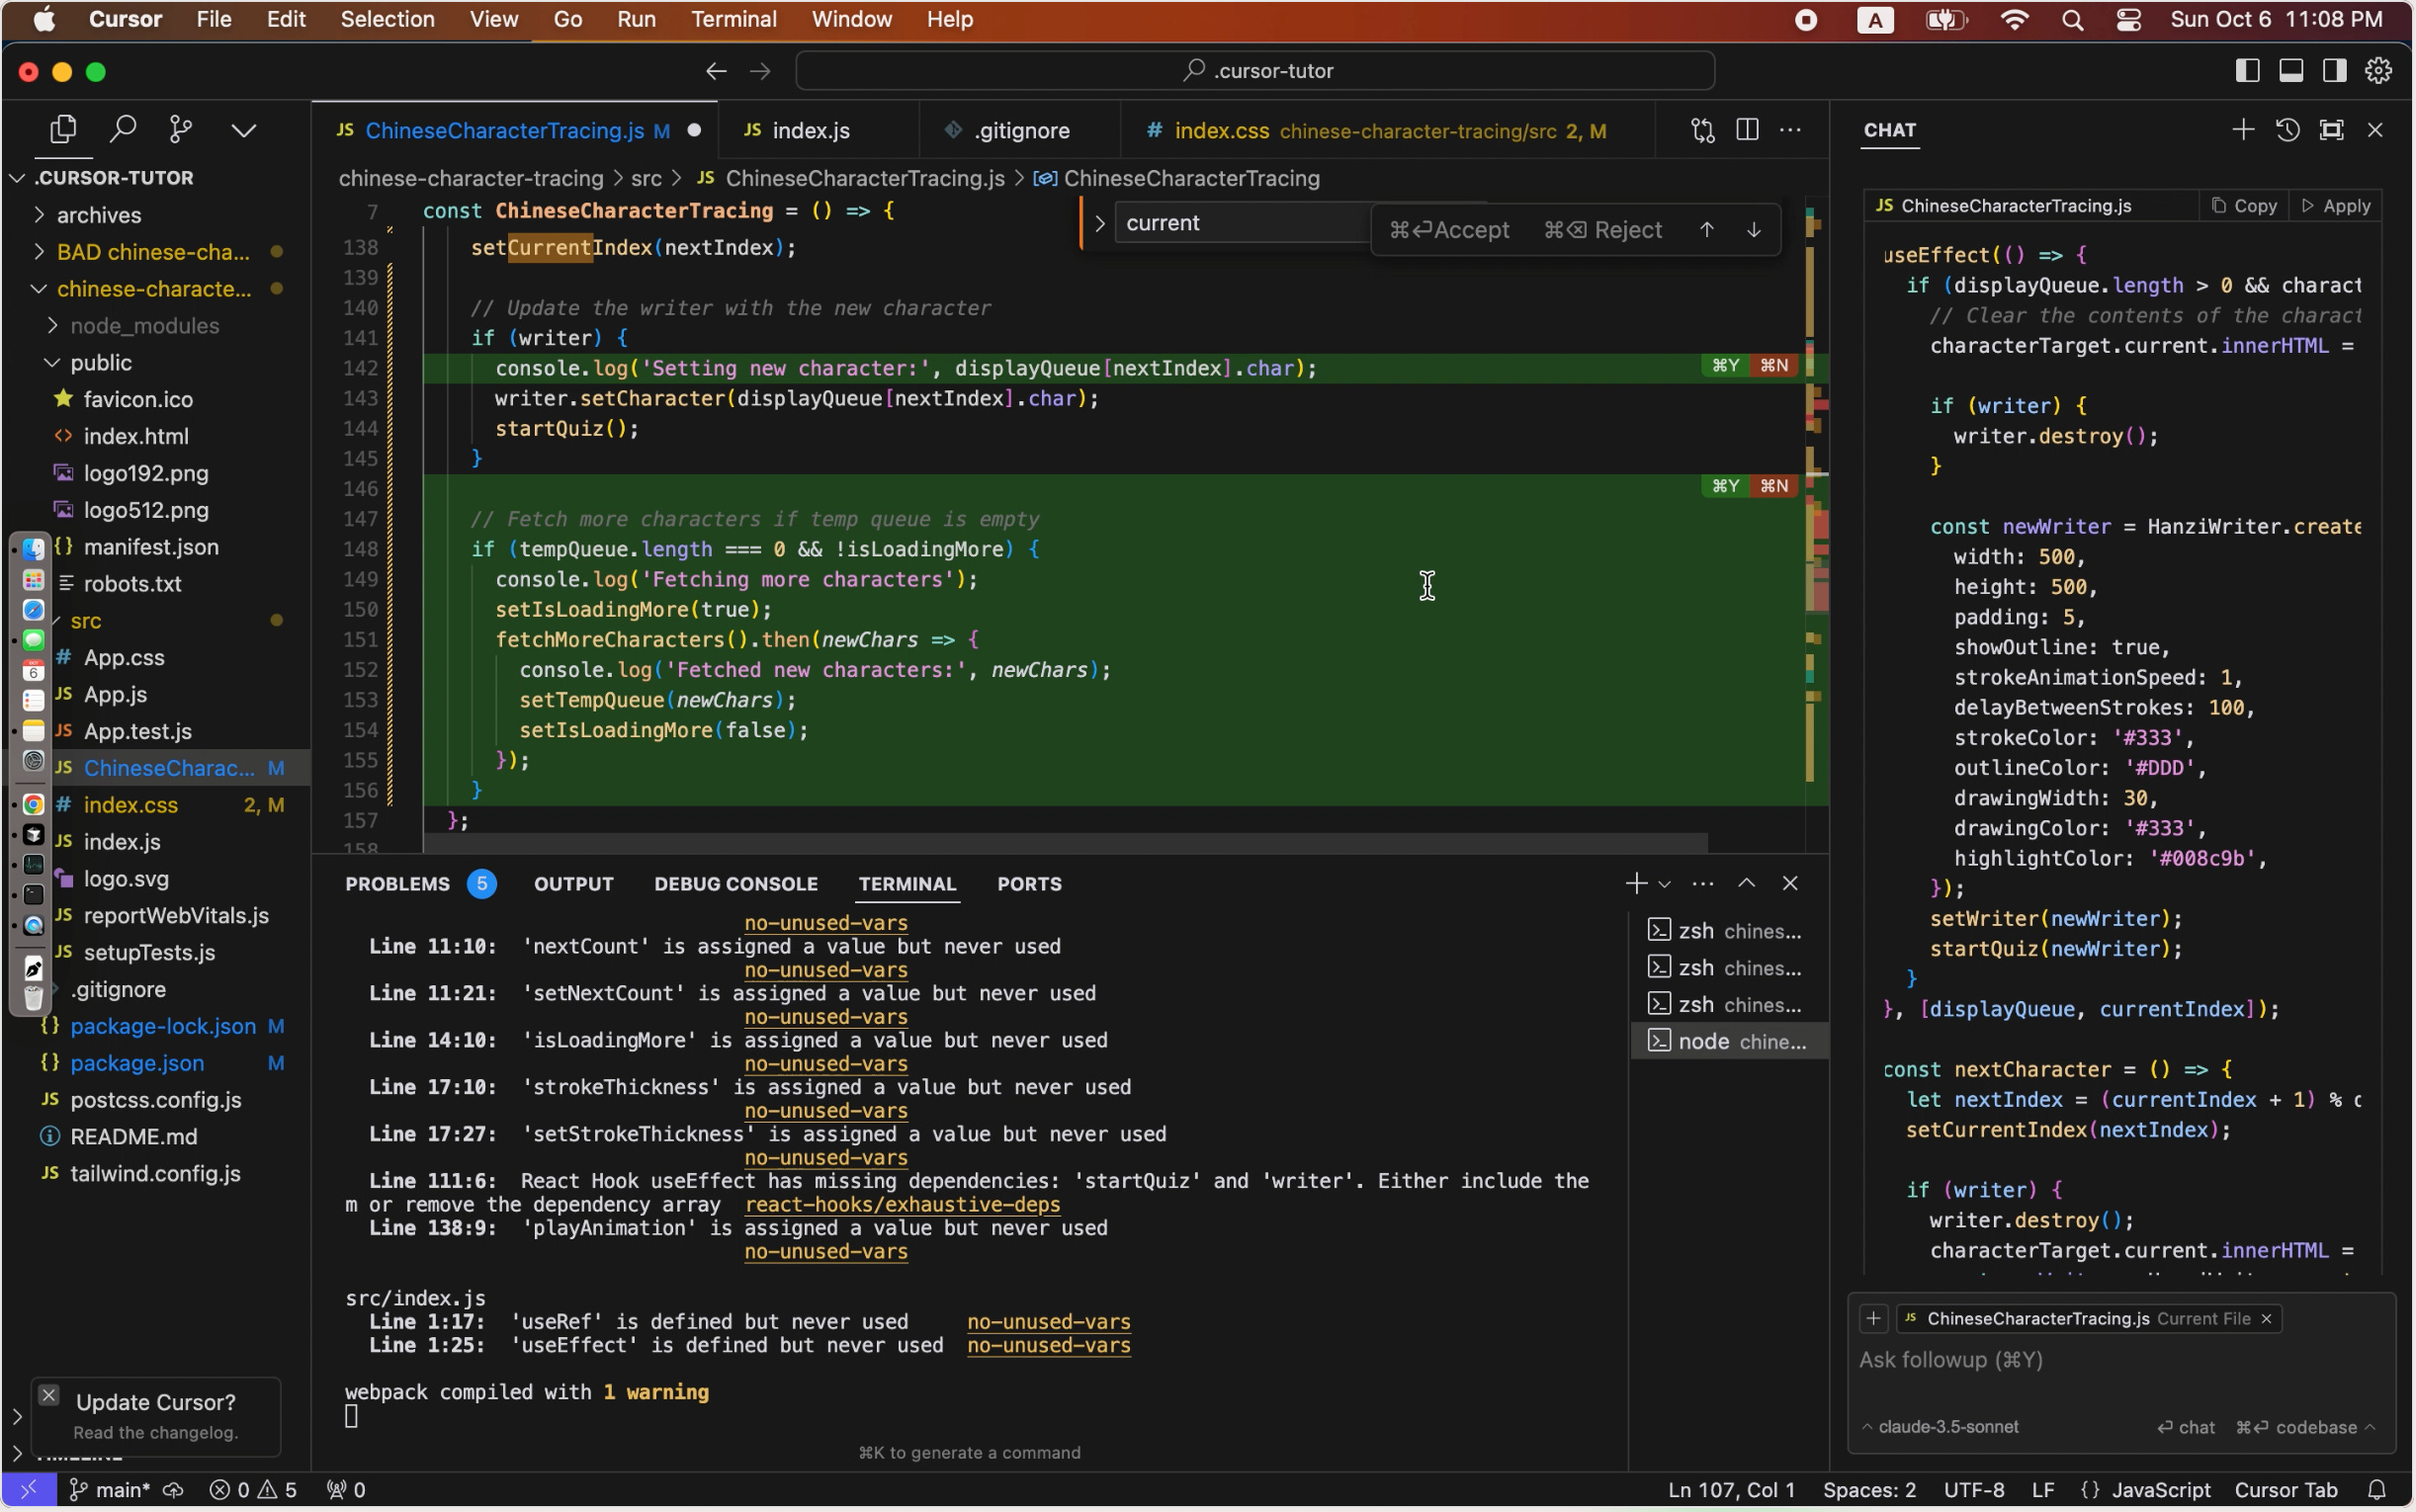Open the Search icon in sidebar
This screenshot has width=2416, height=1512.
pos(123,129)
